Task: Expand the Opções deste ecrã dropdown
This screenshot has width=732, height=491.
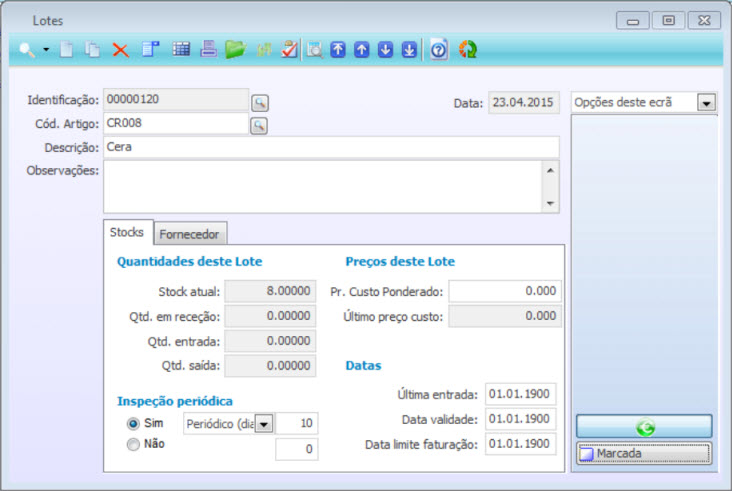Action: 706,103
